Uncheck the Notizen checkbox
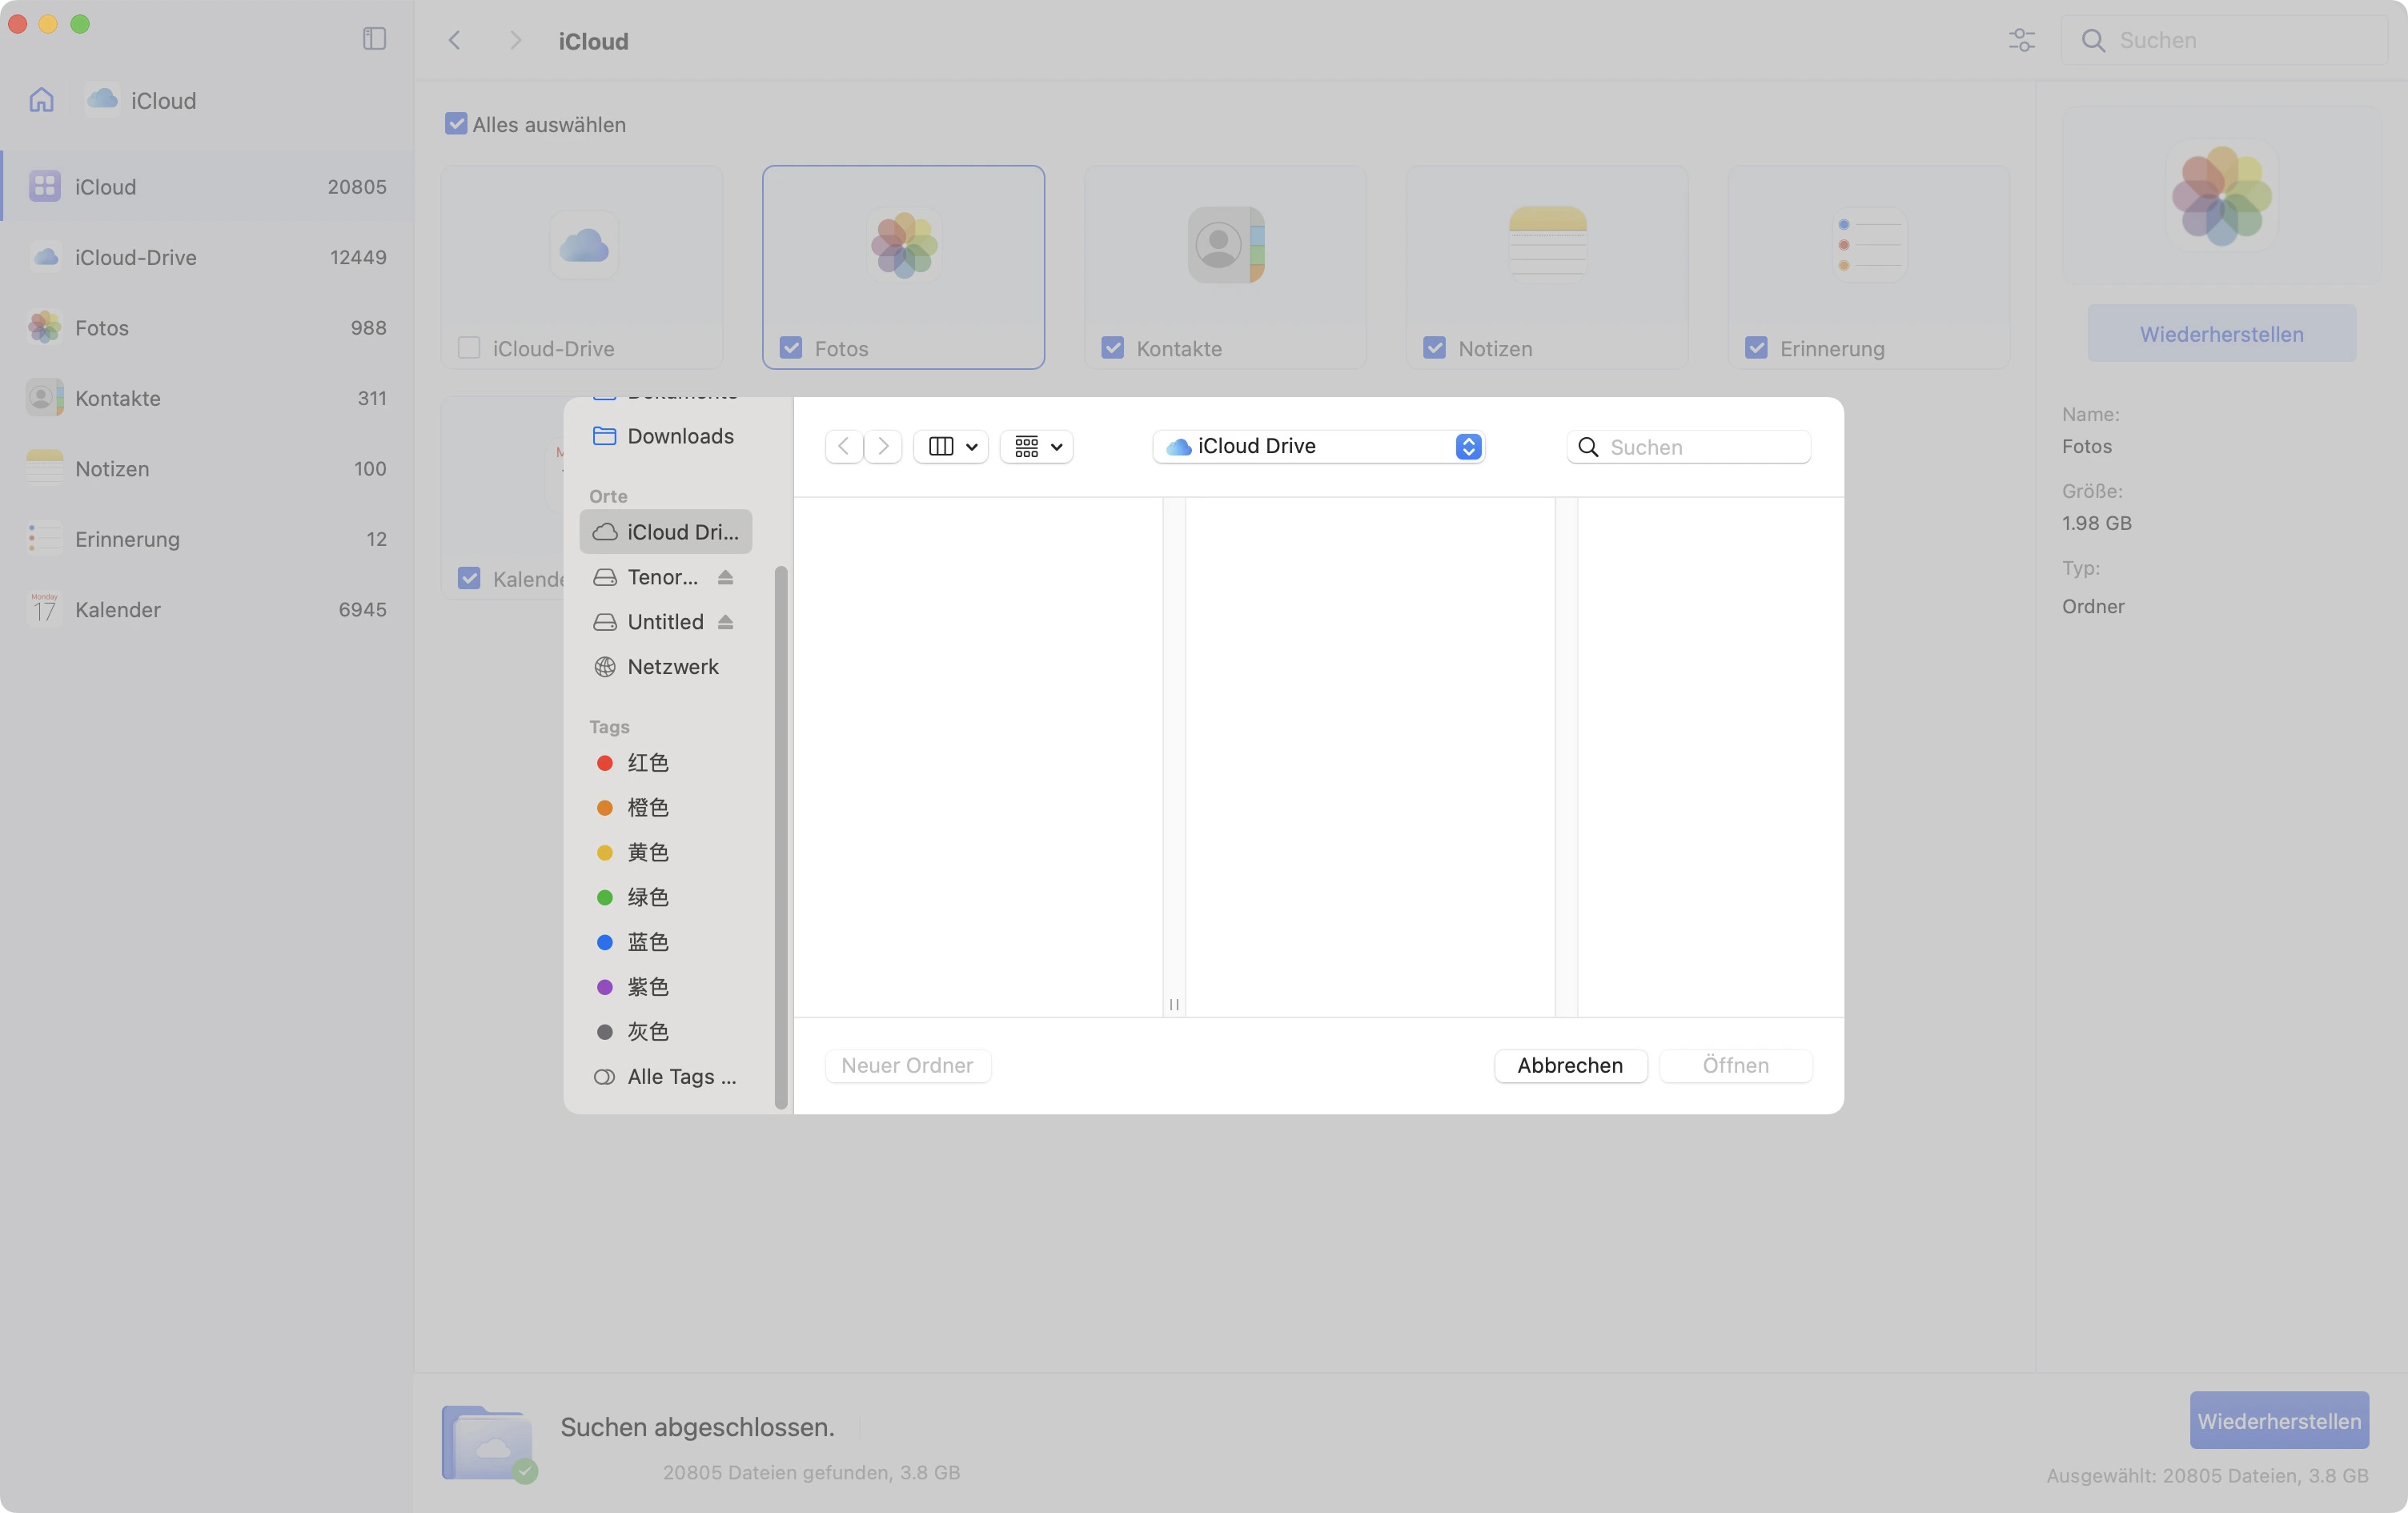Screen dimensions: 2408x1513 coord(1435,348)
